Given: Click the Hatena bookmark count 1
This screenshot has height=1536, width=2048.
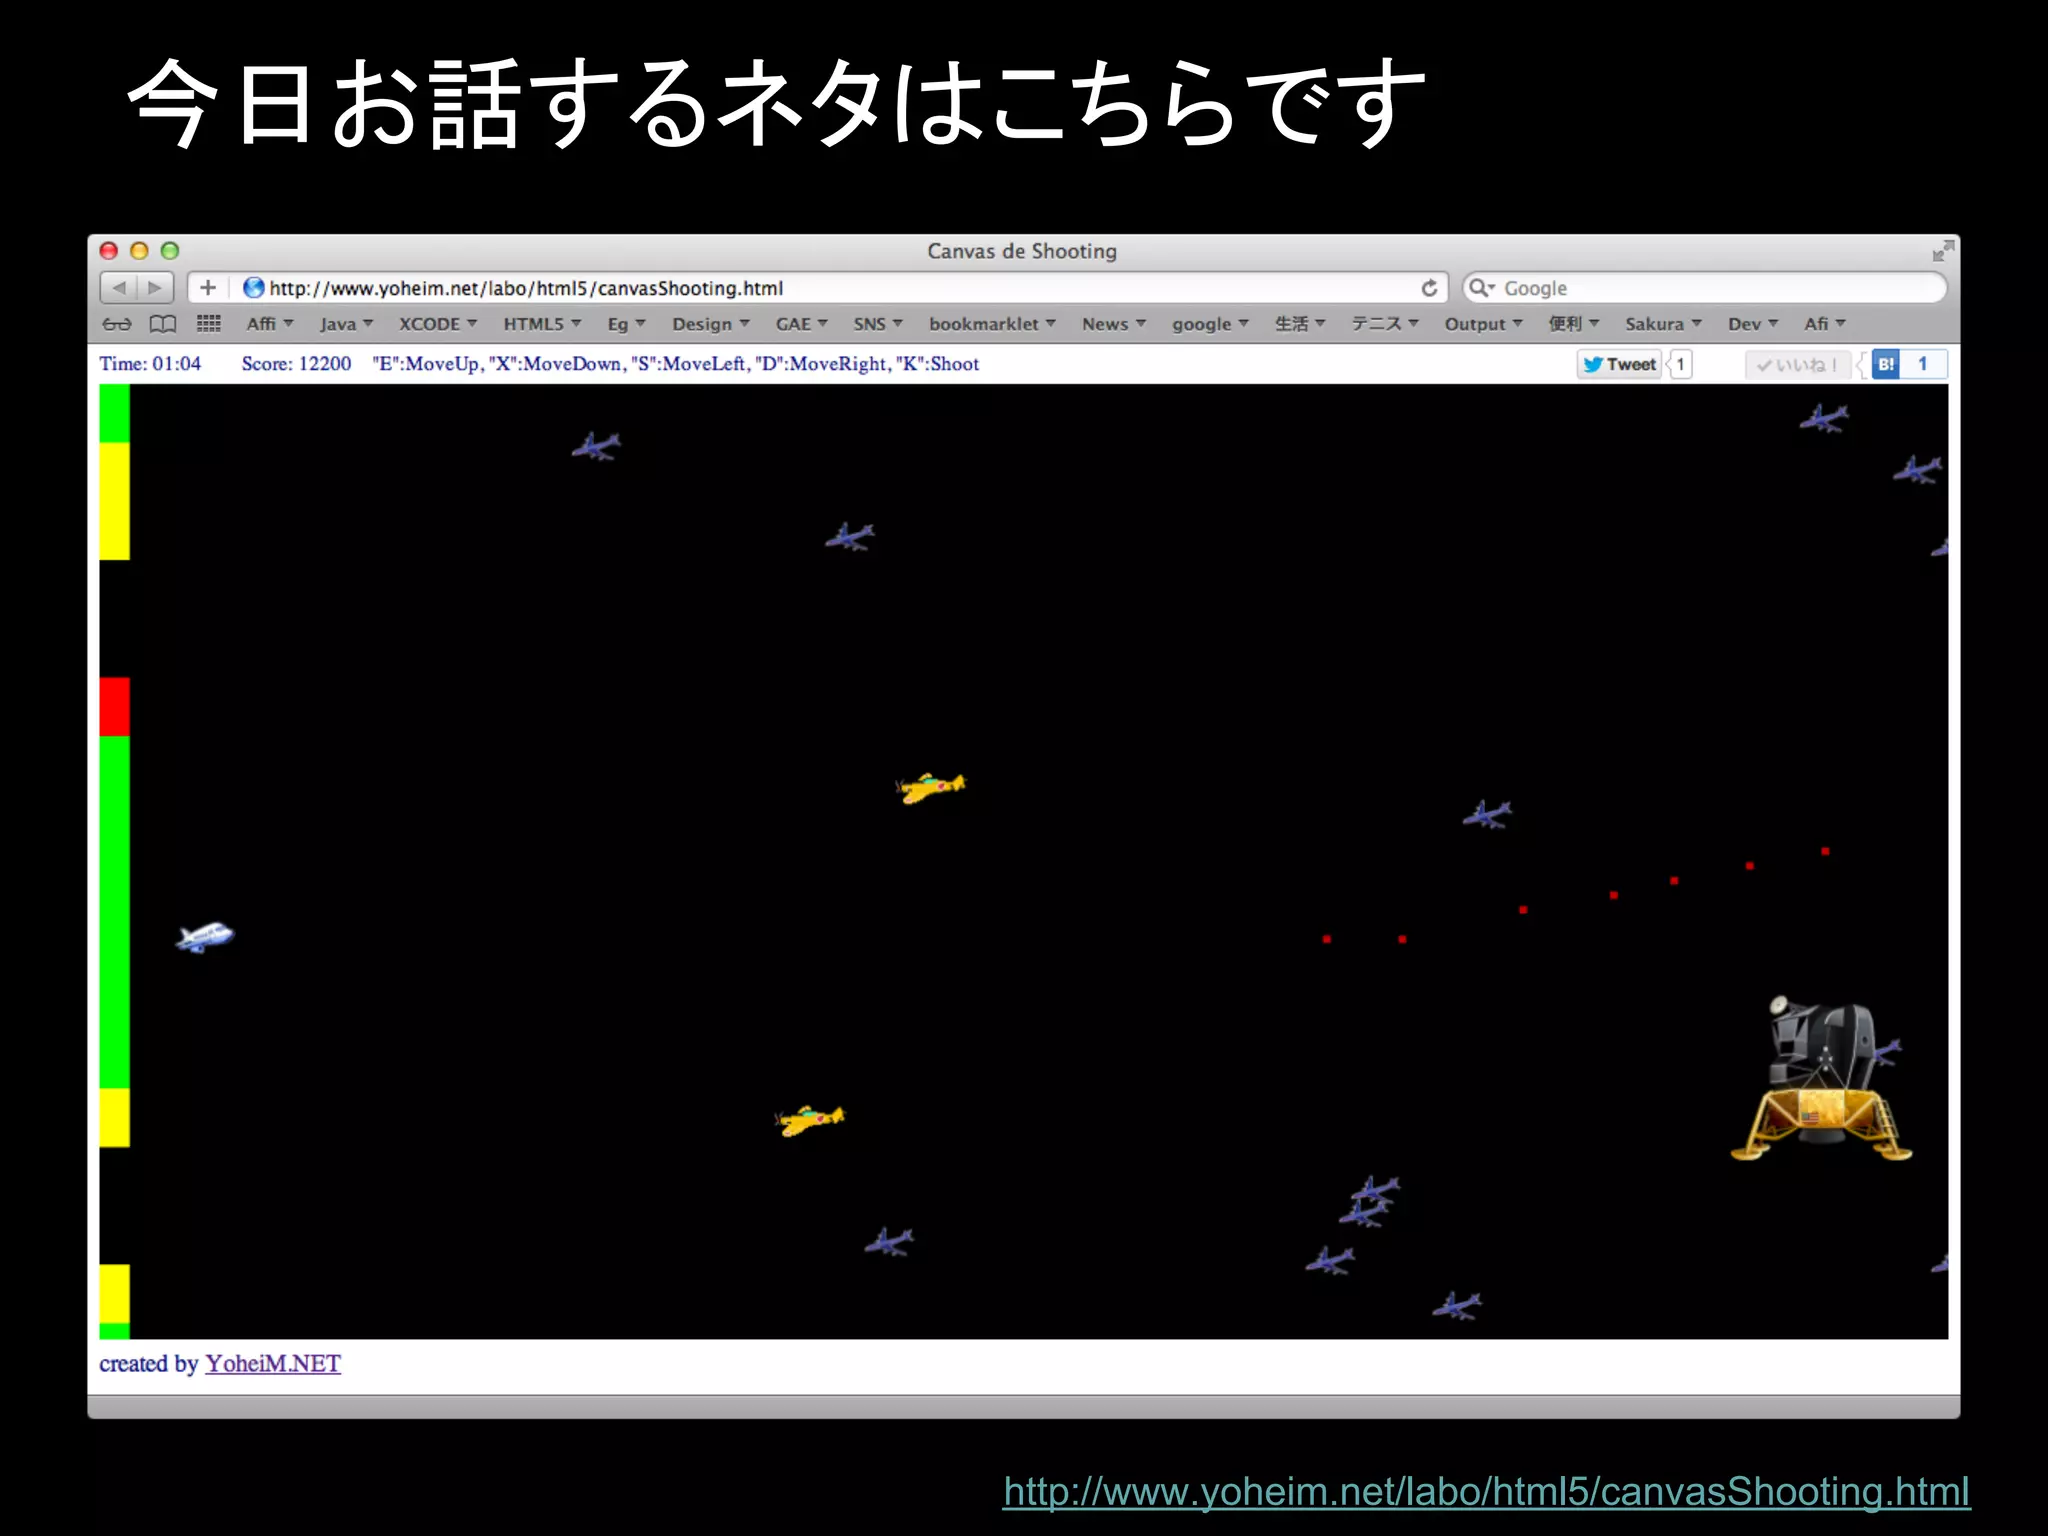Looking at the screenshot, I should [x=1922, y=365].
